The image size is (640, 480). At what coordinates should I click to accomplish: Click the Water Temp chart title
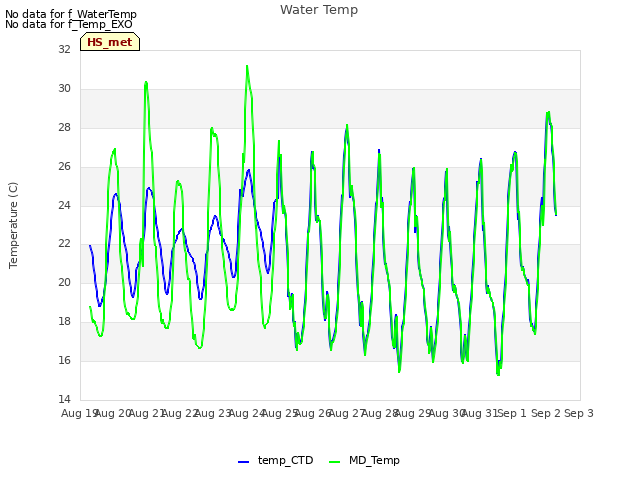pyautogui.click(x=319, y=9)
